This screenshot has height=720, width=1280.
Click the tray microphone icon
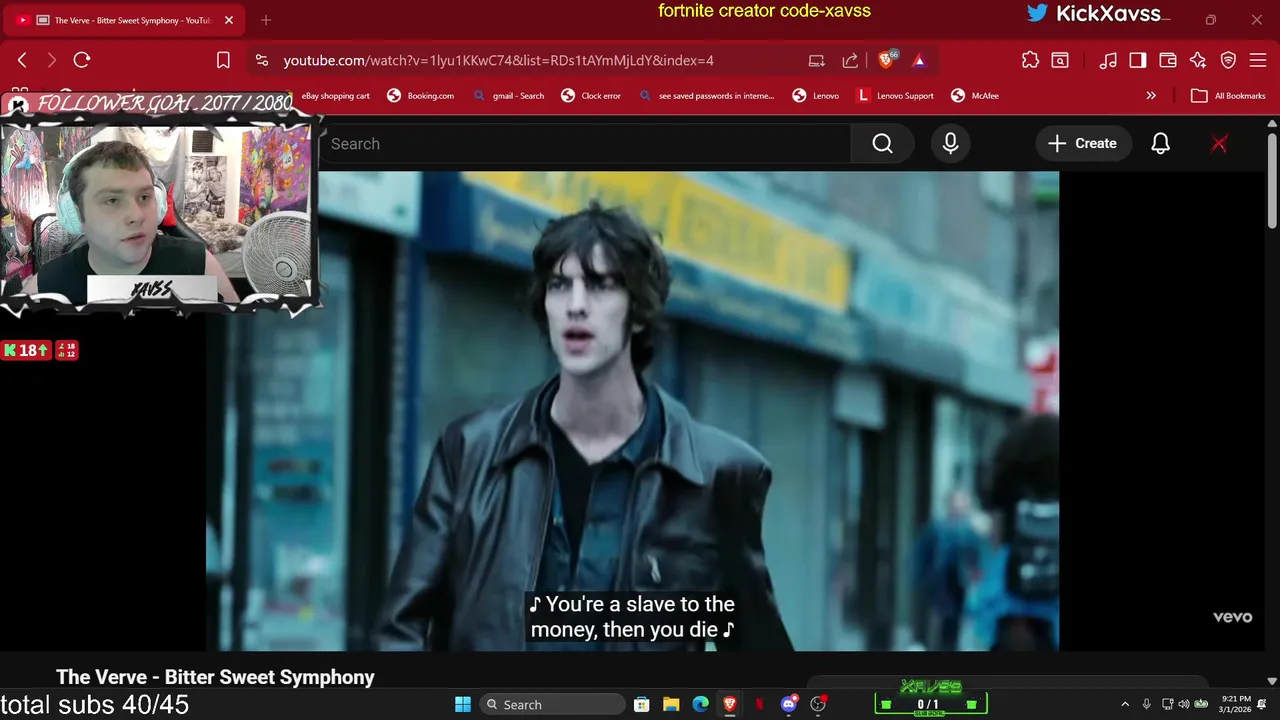[x=1147, y=704]
